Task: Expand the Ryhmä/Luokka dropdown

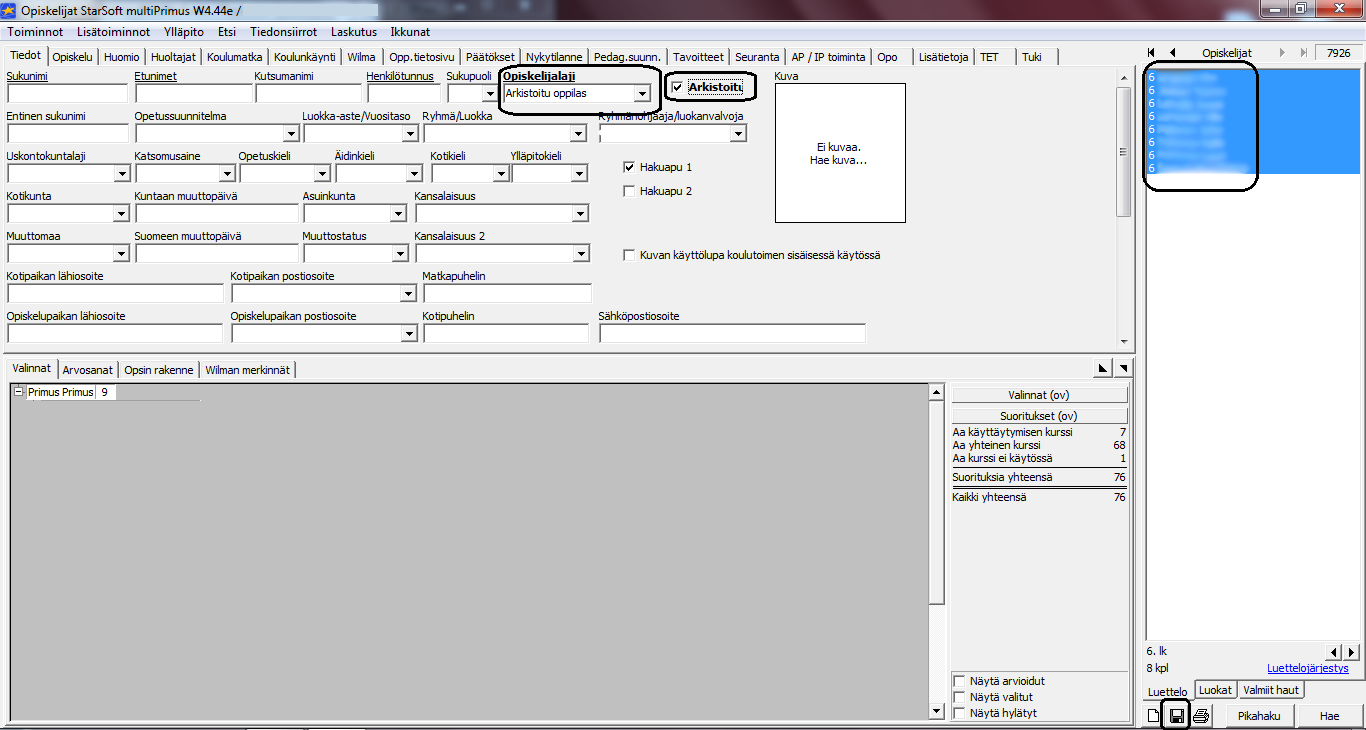Action: pos(578,134)
